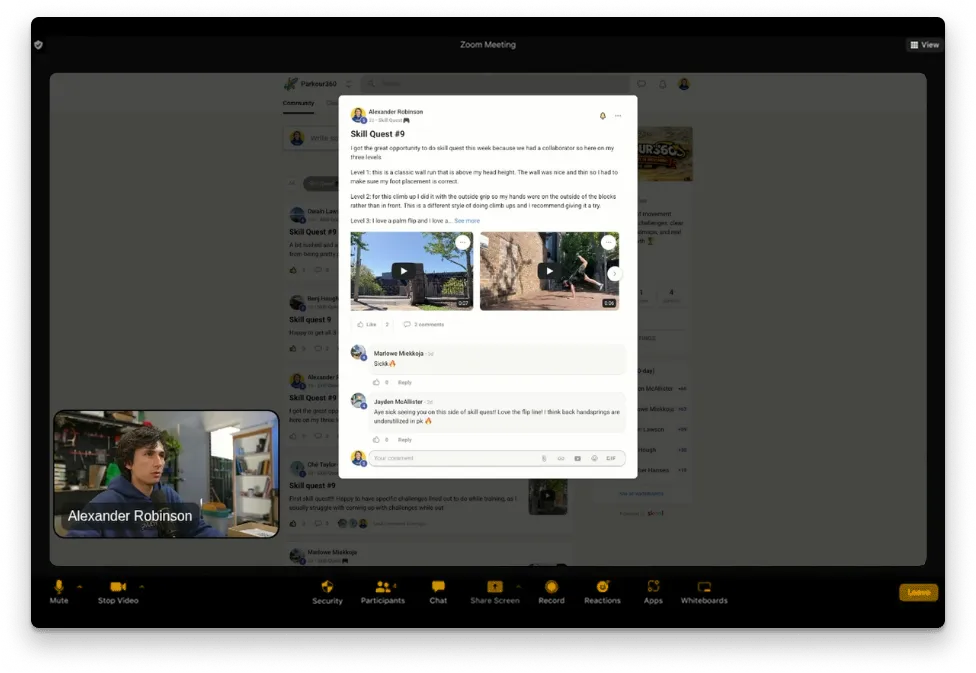The height and width of the screenshot is (673, 976).
Task: Like the Skill Quest #9 post
Action: coord(367,324)
